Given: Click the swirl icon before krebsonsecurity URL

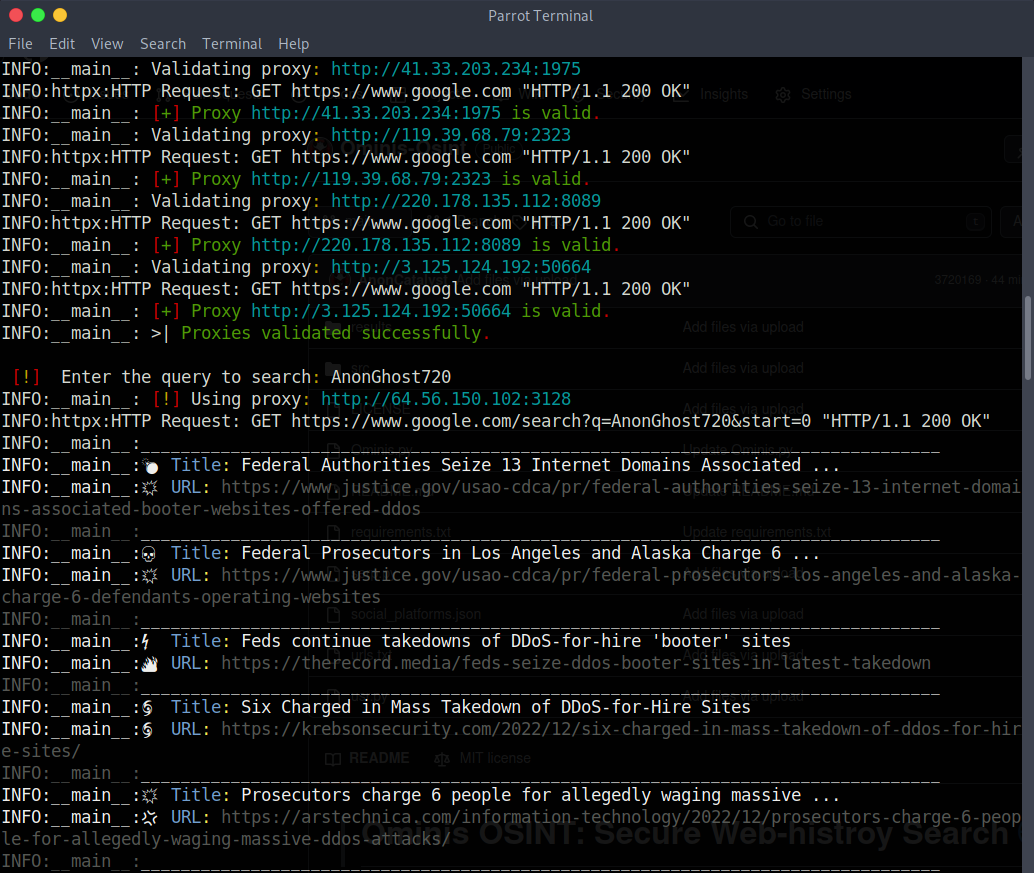Looking at the screenshot, I should pyautogui.click(x=148, y=729).
